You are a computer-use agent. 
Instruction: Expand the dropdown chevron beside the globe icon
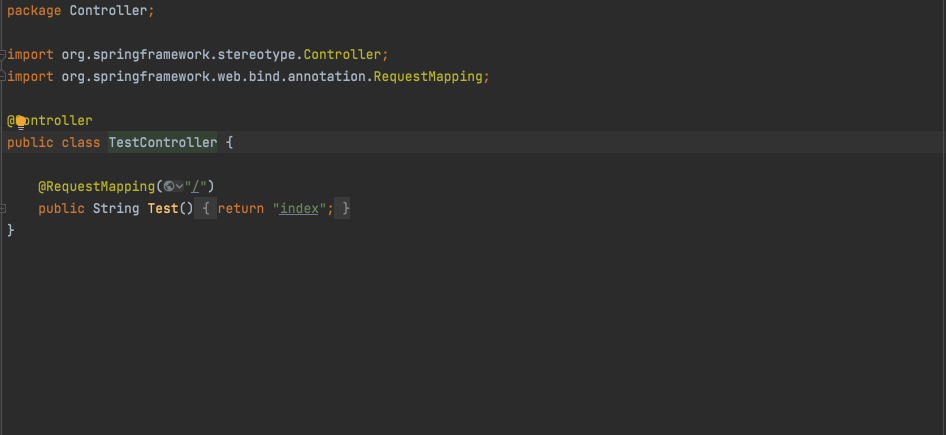pos(179,186)
